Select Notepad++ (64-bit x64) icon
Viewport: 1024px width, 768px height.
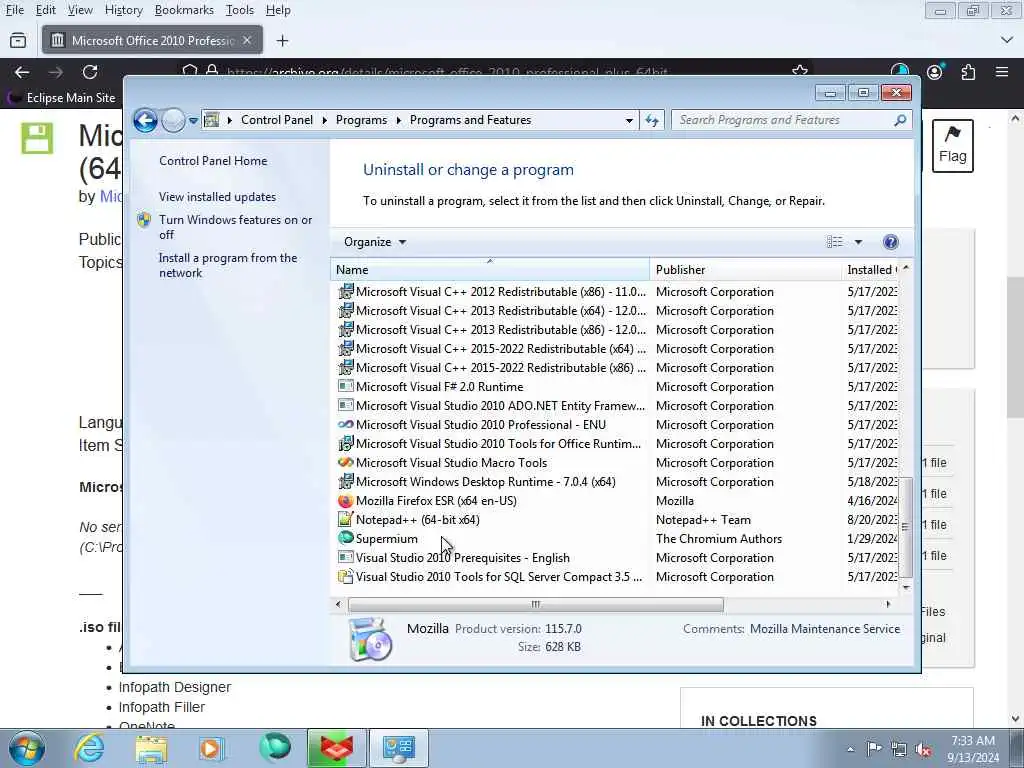point(345,520)
